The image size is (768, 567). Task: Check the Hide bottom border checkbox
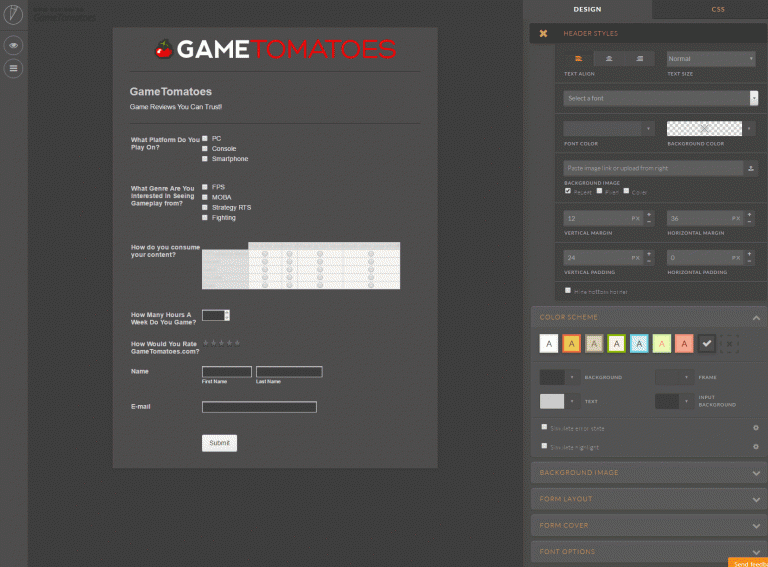568,291
